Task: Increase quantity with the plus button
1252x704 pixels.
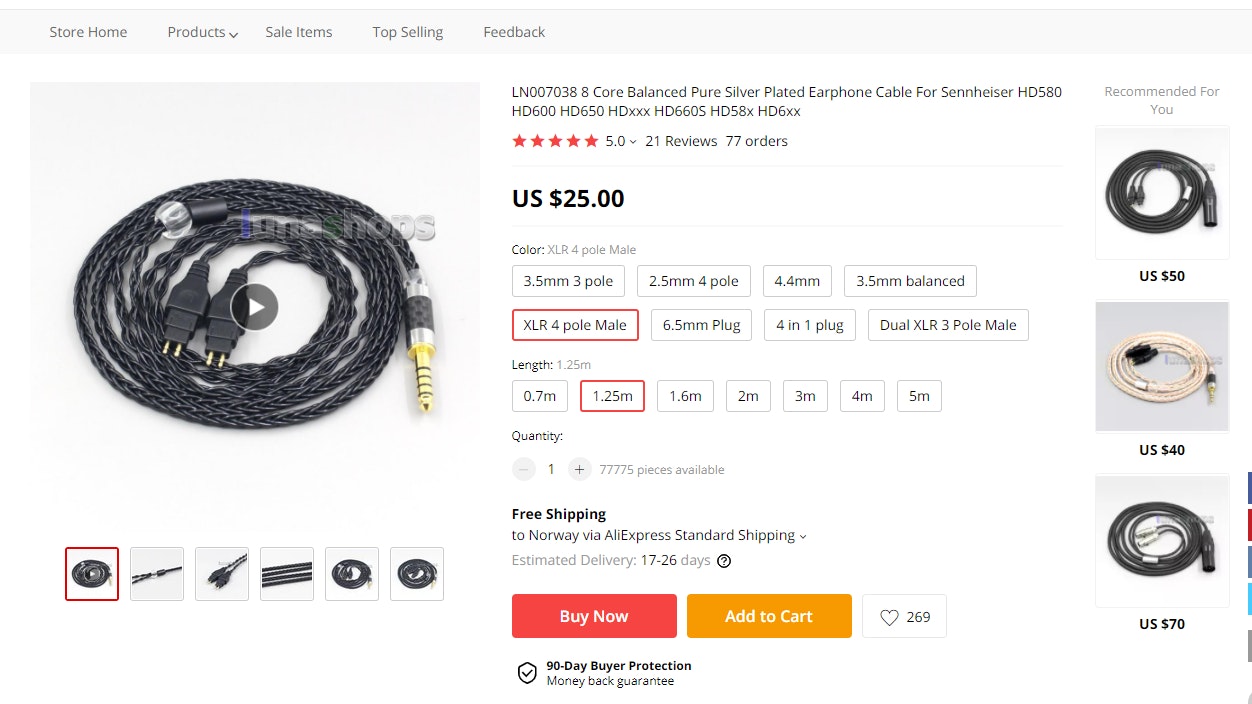Action: pyautogui.click(x=579, y=469)
